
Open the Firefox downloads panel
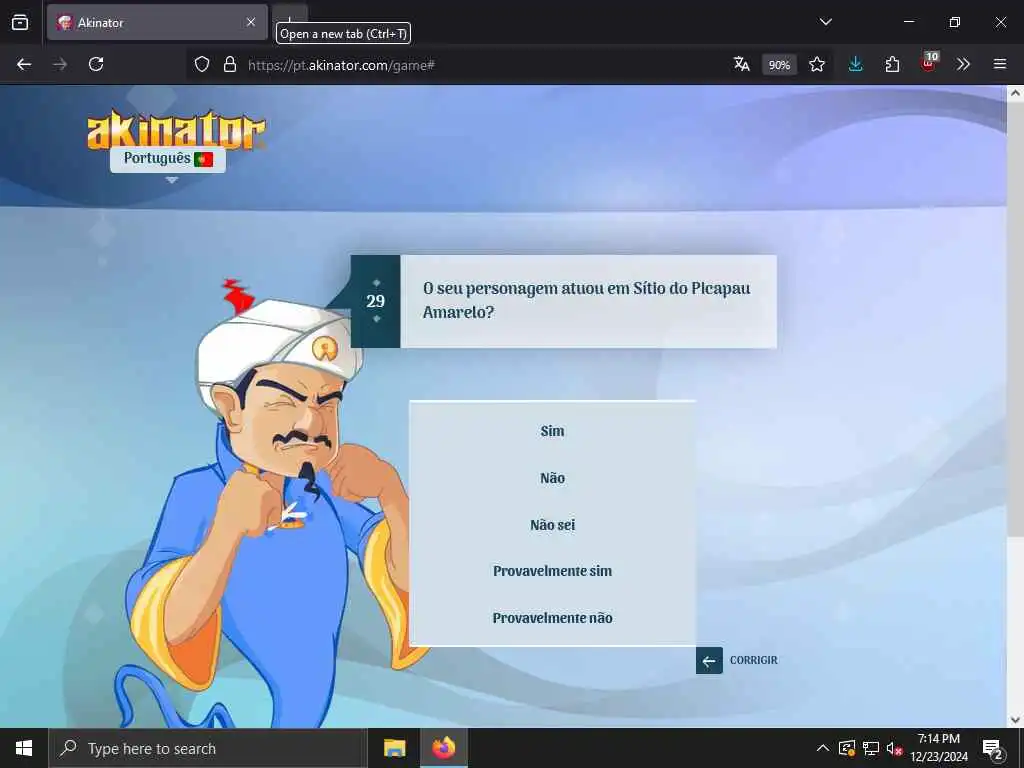[x=856, y=64]
